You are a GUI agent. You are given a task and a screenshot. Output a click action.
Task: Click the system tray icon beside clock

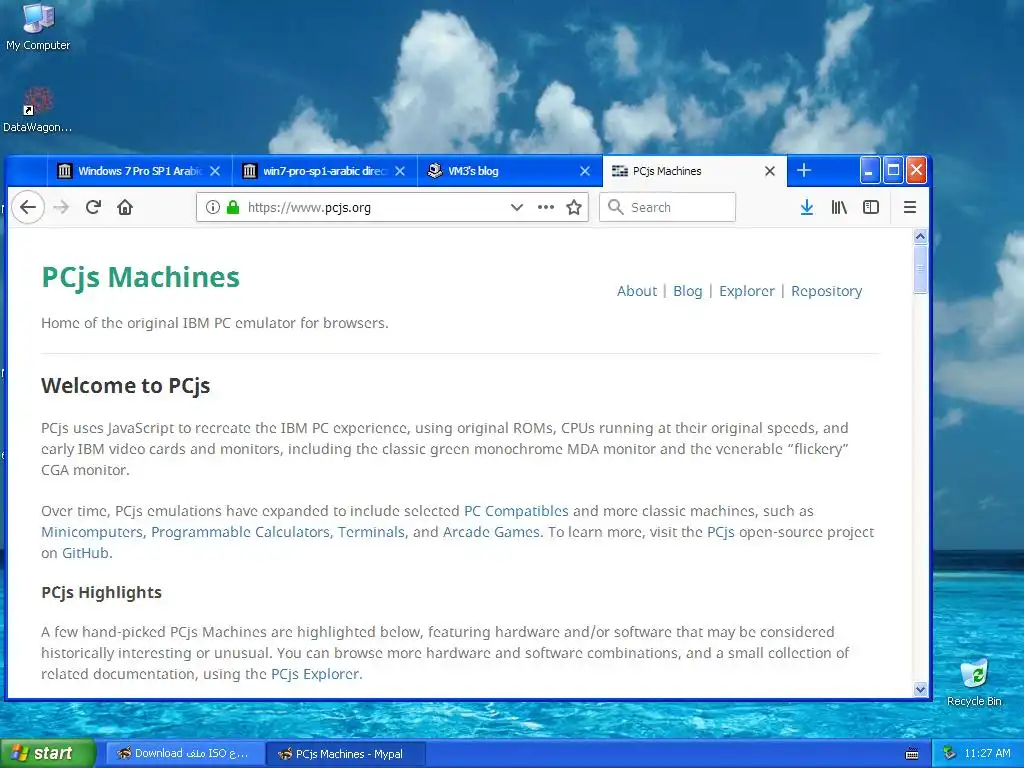click(x=950, y=754)
